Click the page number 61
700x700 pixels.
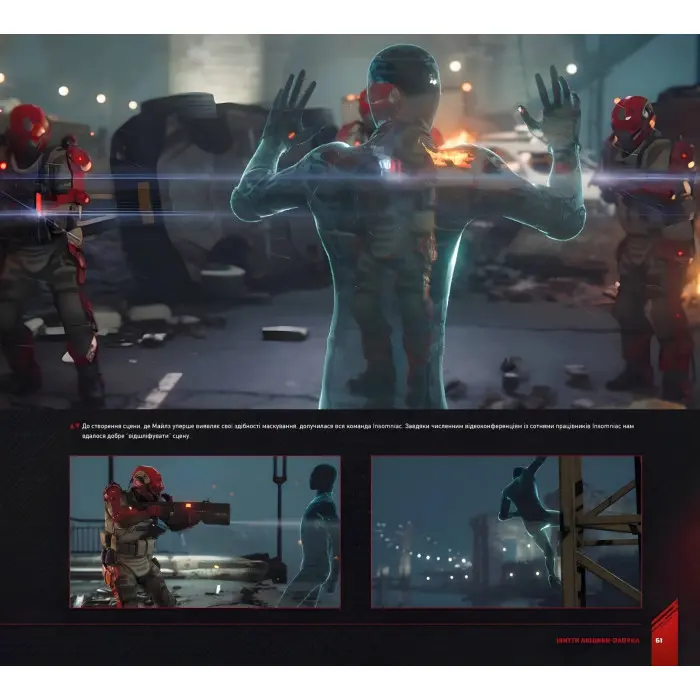(659, 642)
